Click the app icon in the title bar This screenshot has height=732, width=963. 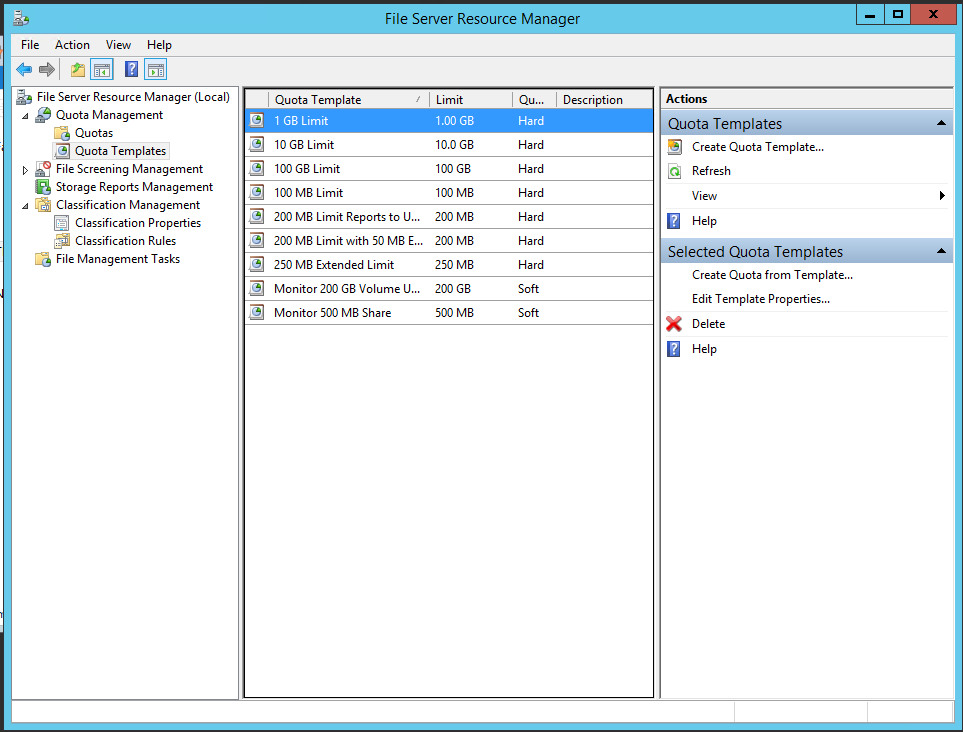coord(21,18)
